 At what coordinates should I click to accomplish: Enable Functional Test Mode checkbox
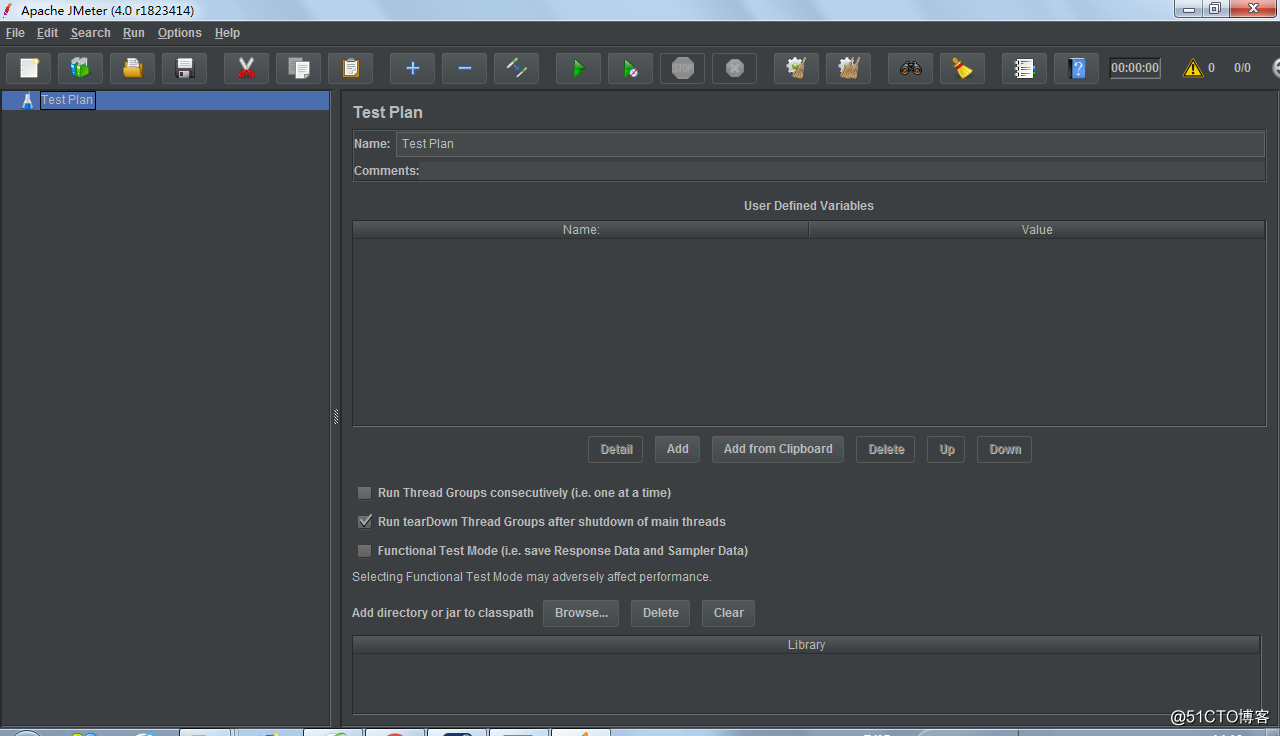click(x=365, y=551)
